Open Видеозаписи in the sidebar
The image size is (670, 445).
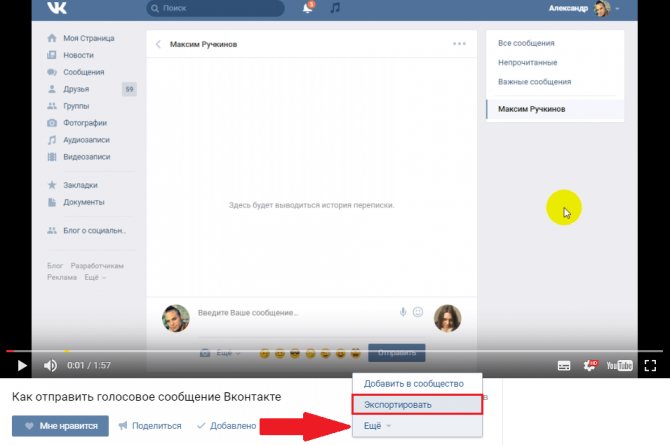[87, 157]
